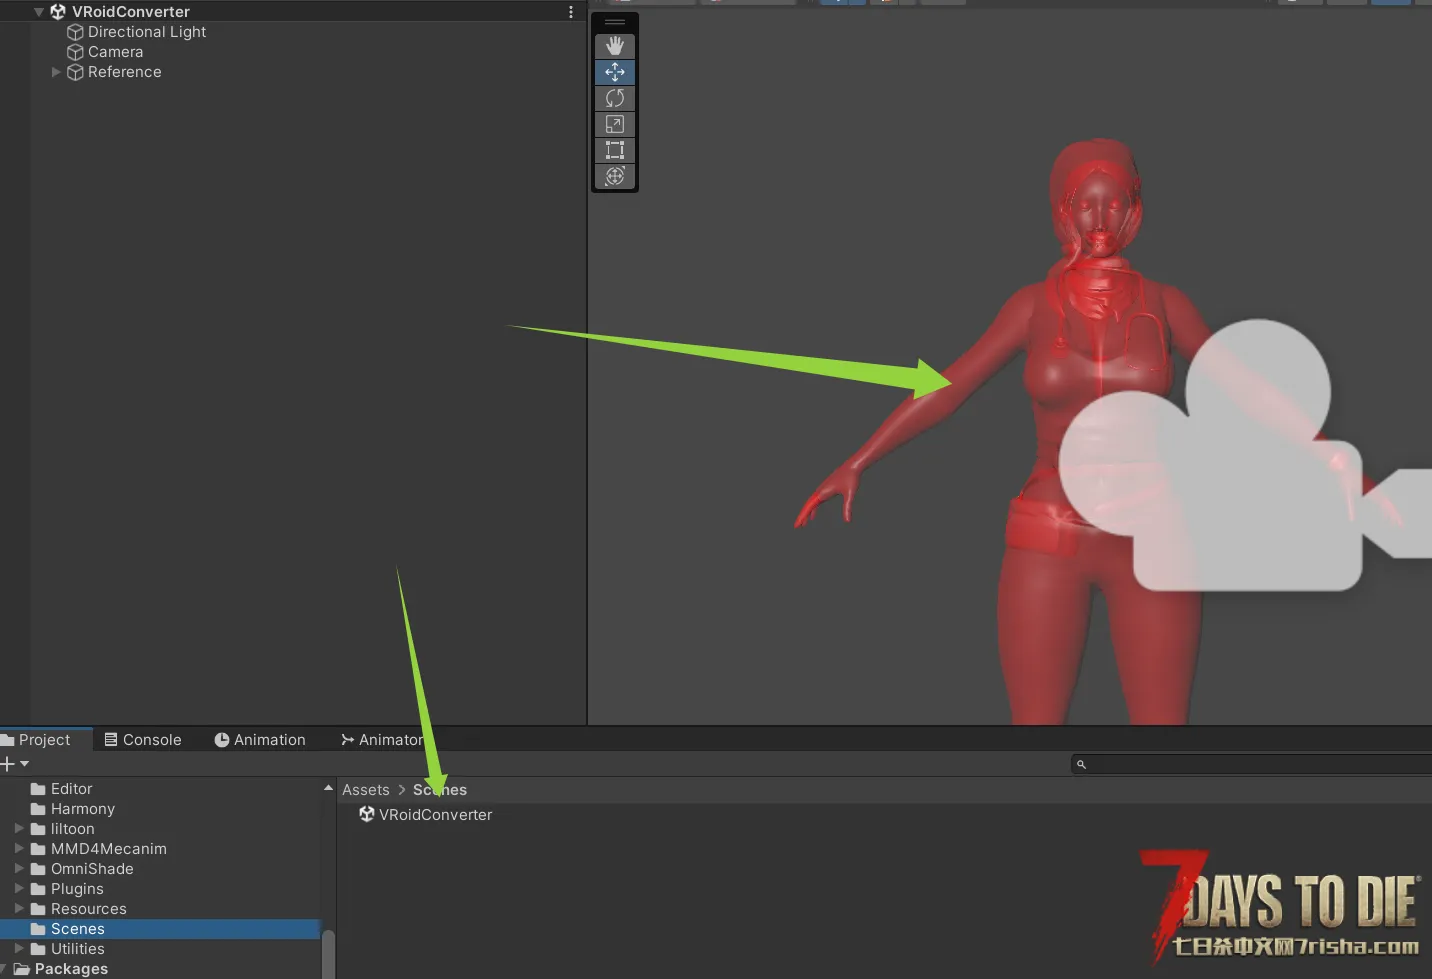Click the Console tab icon
The width and height of the screenshot is (1432, 979).
(111, 740)
